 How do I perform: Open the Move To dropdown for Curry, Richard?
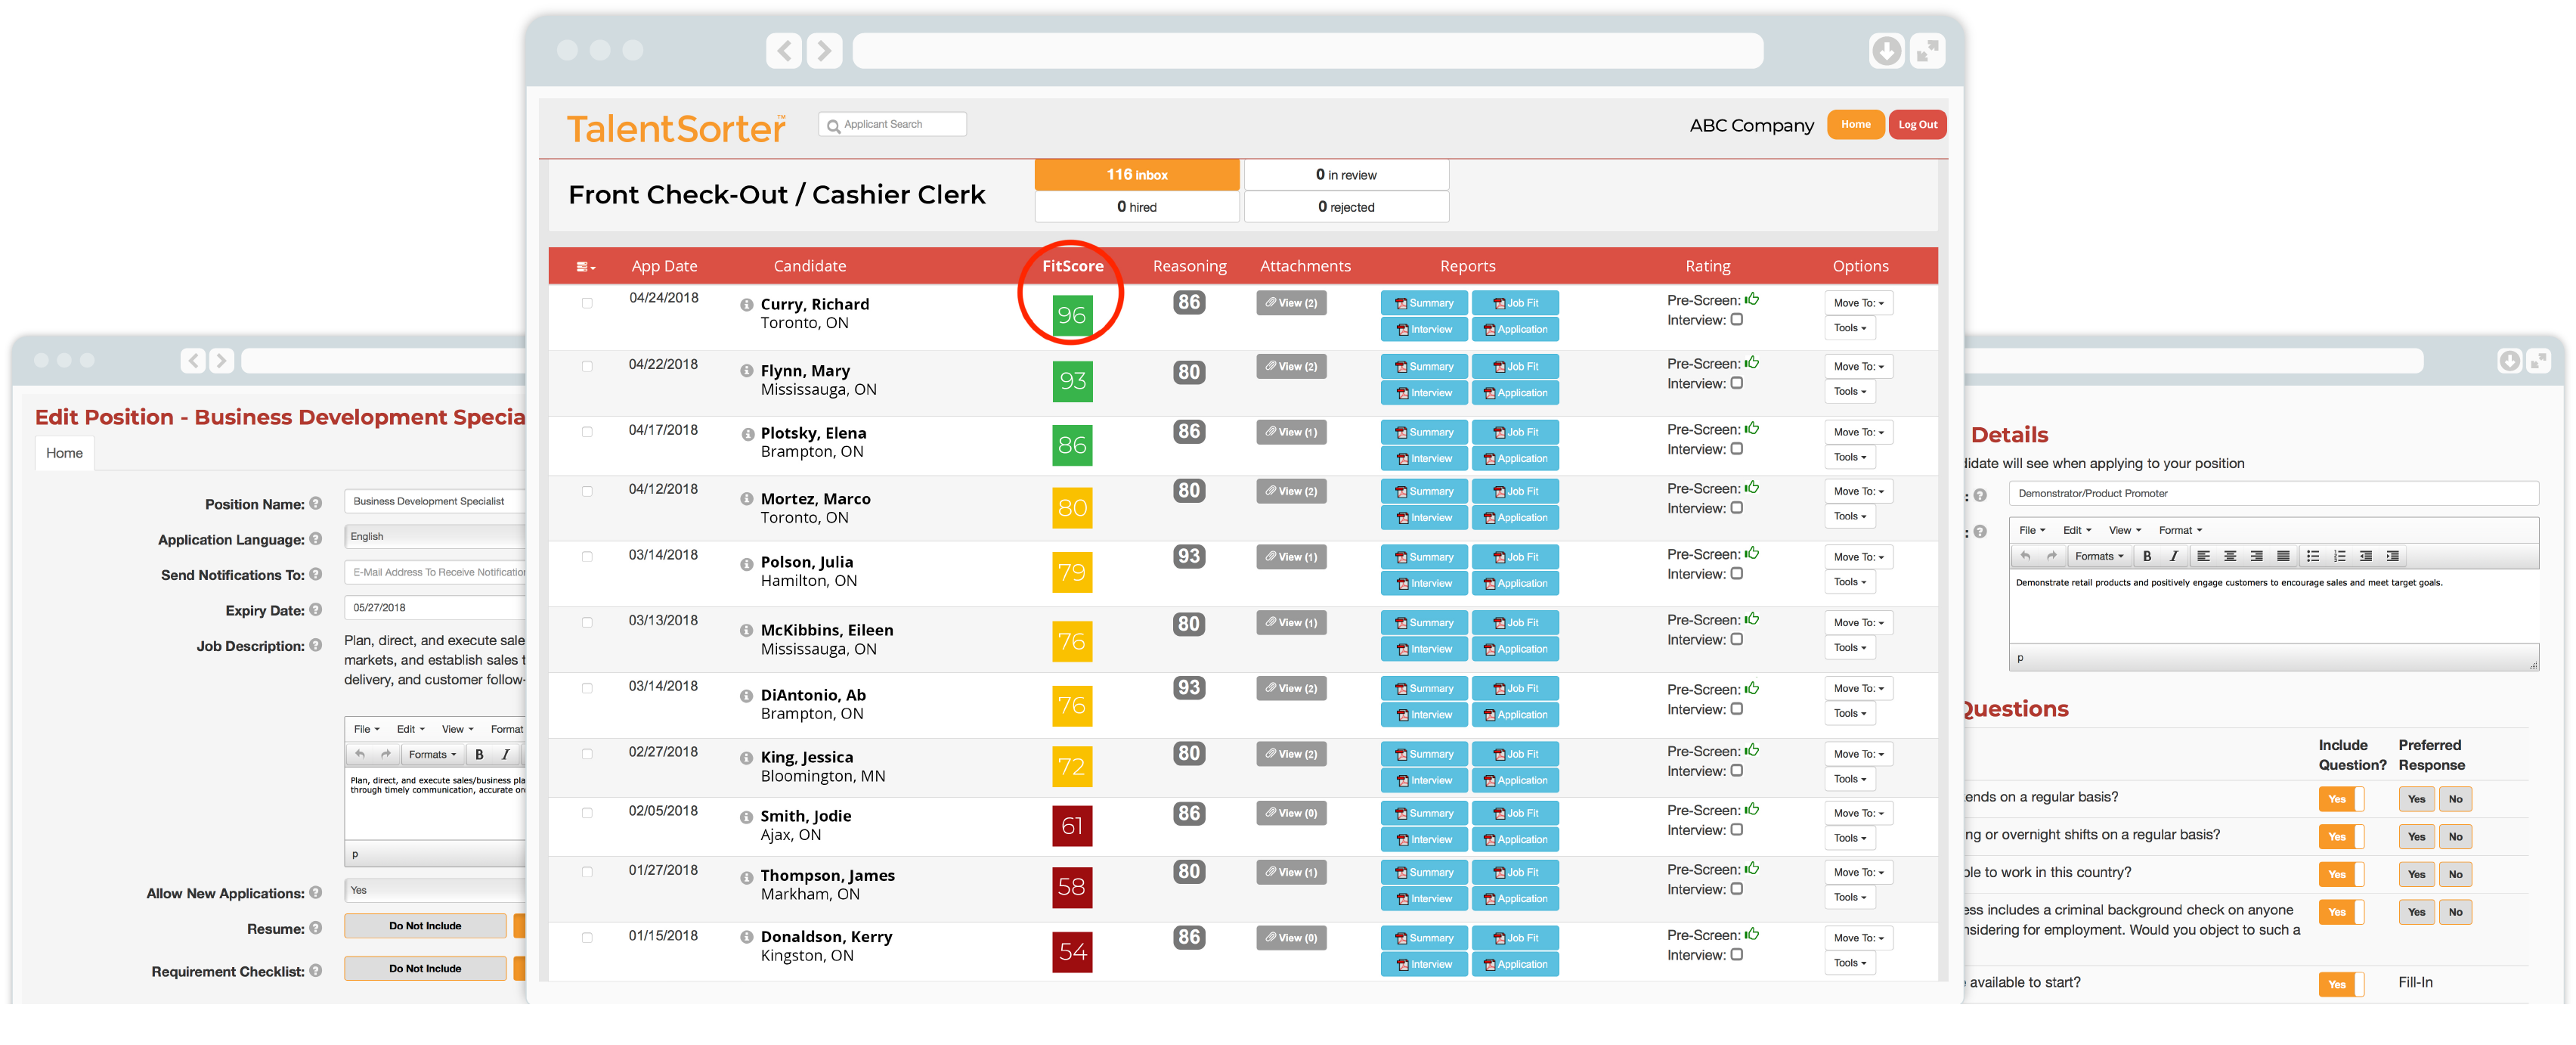click(x=1858, y=303)
